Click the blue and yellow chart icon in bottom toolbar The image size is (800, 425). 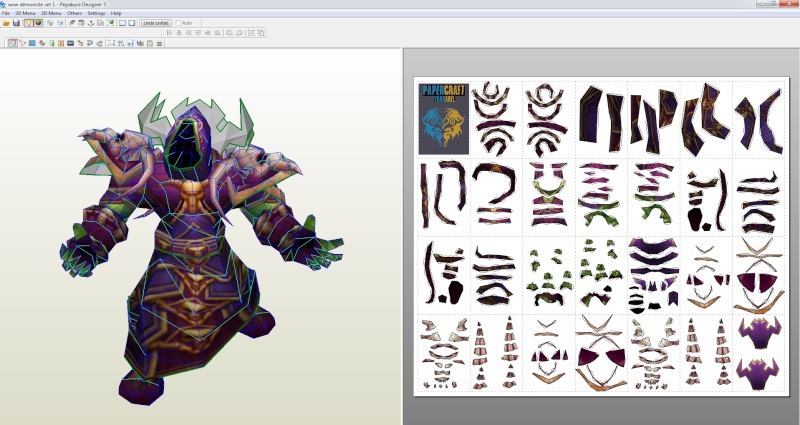click(x=140, y=43)
